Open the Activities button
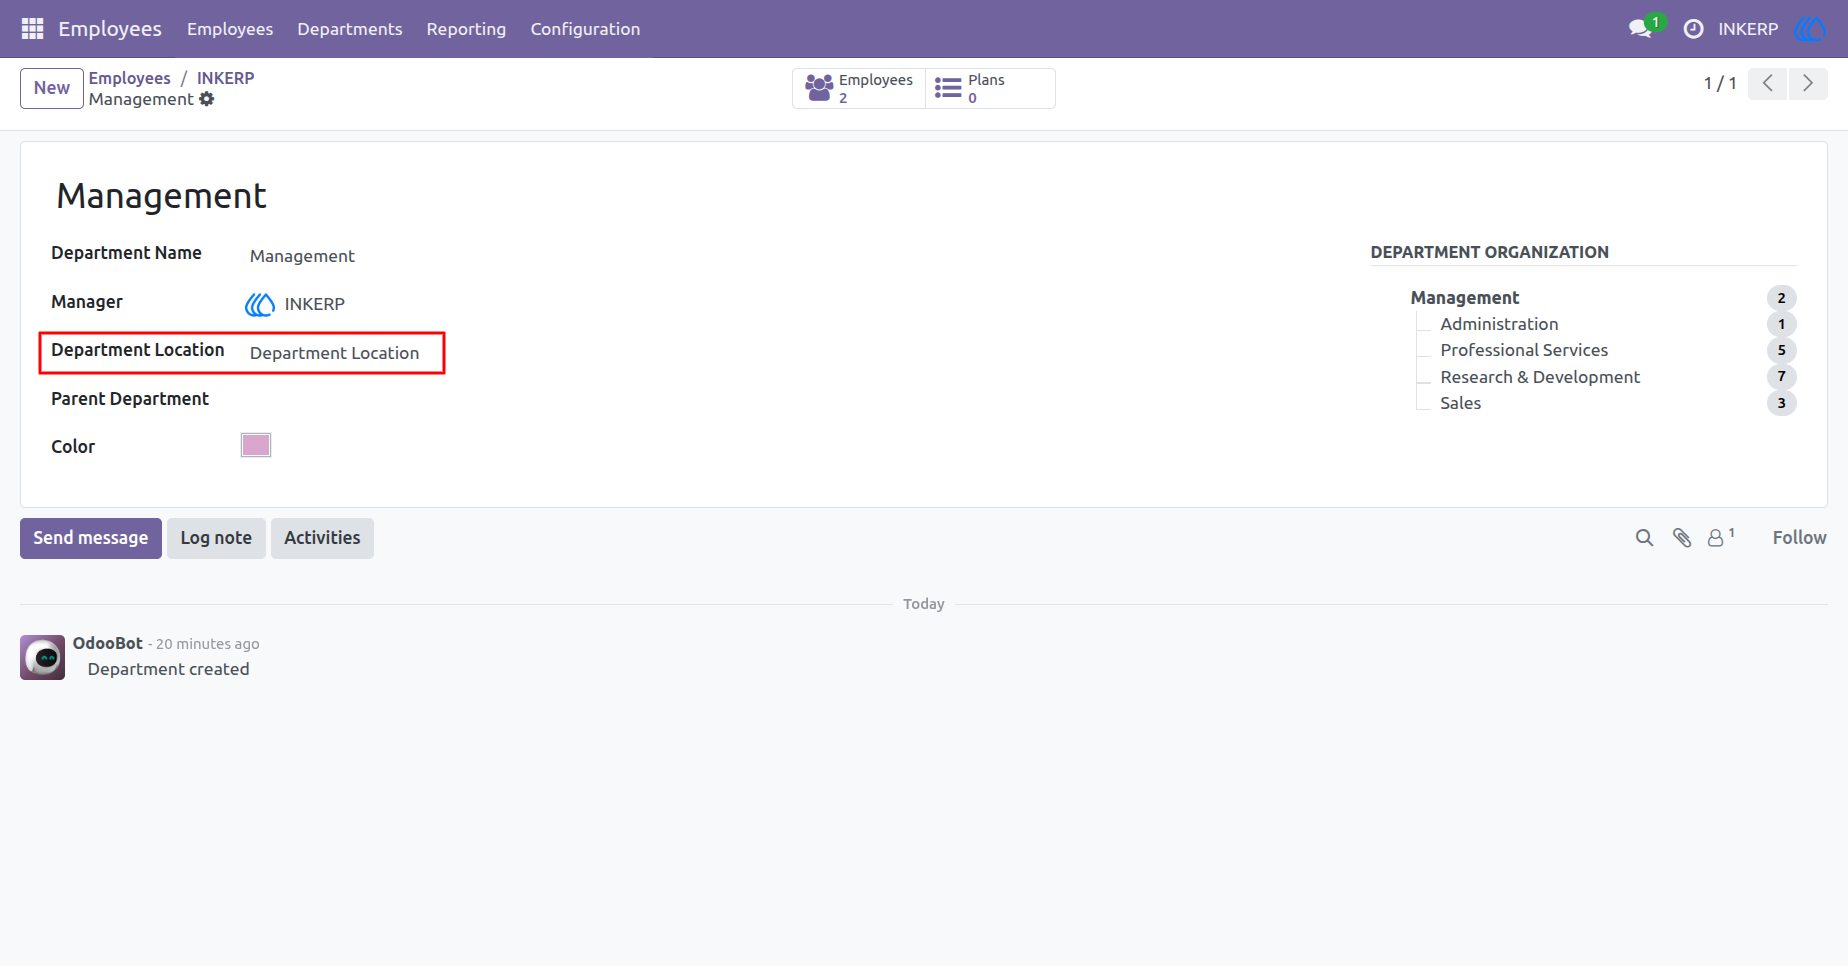 pos(322,538)
